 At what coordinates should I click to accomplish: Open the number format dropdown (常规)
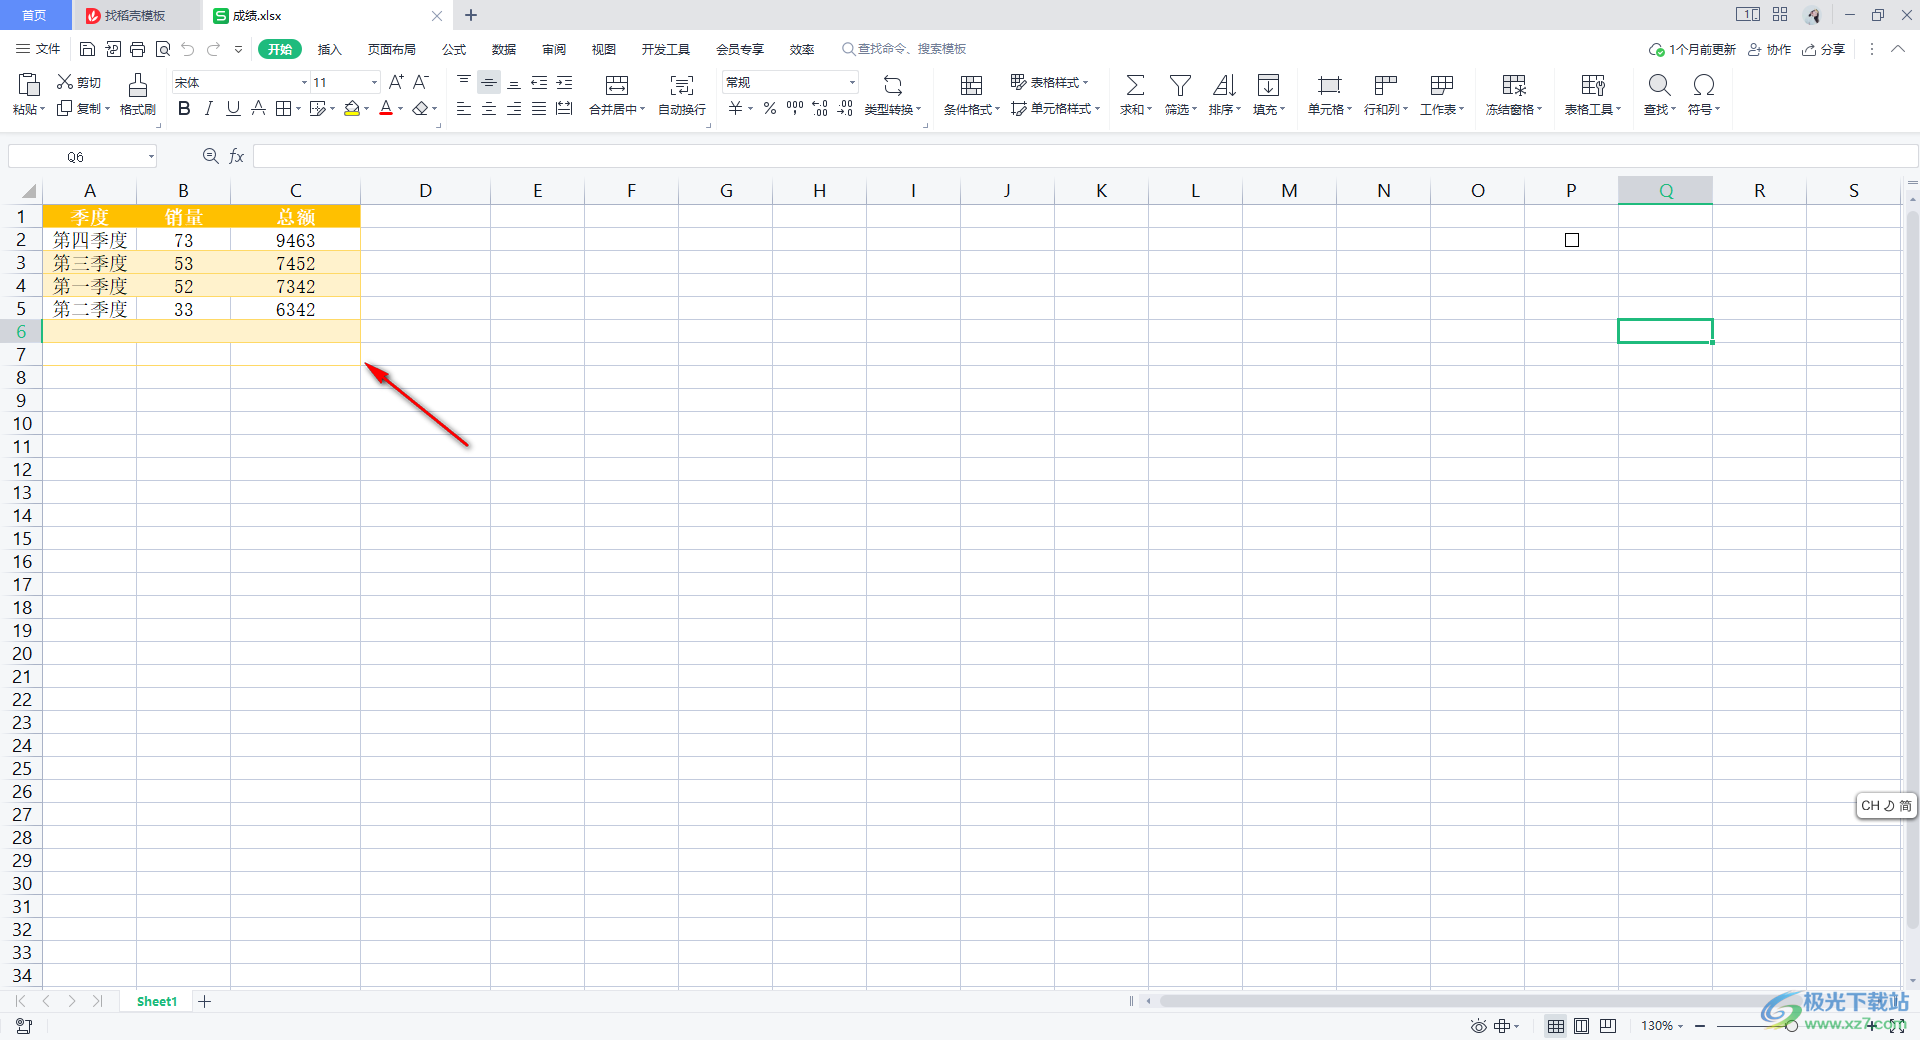tap(852, 82)
